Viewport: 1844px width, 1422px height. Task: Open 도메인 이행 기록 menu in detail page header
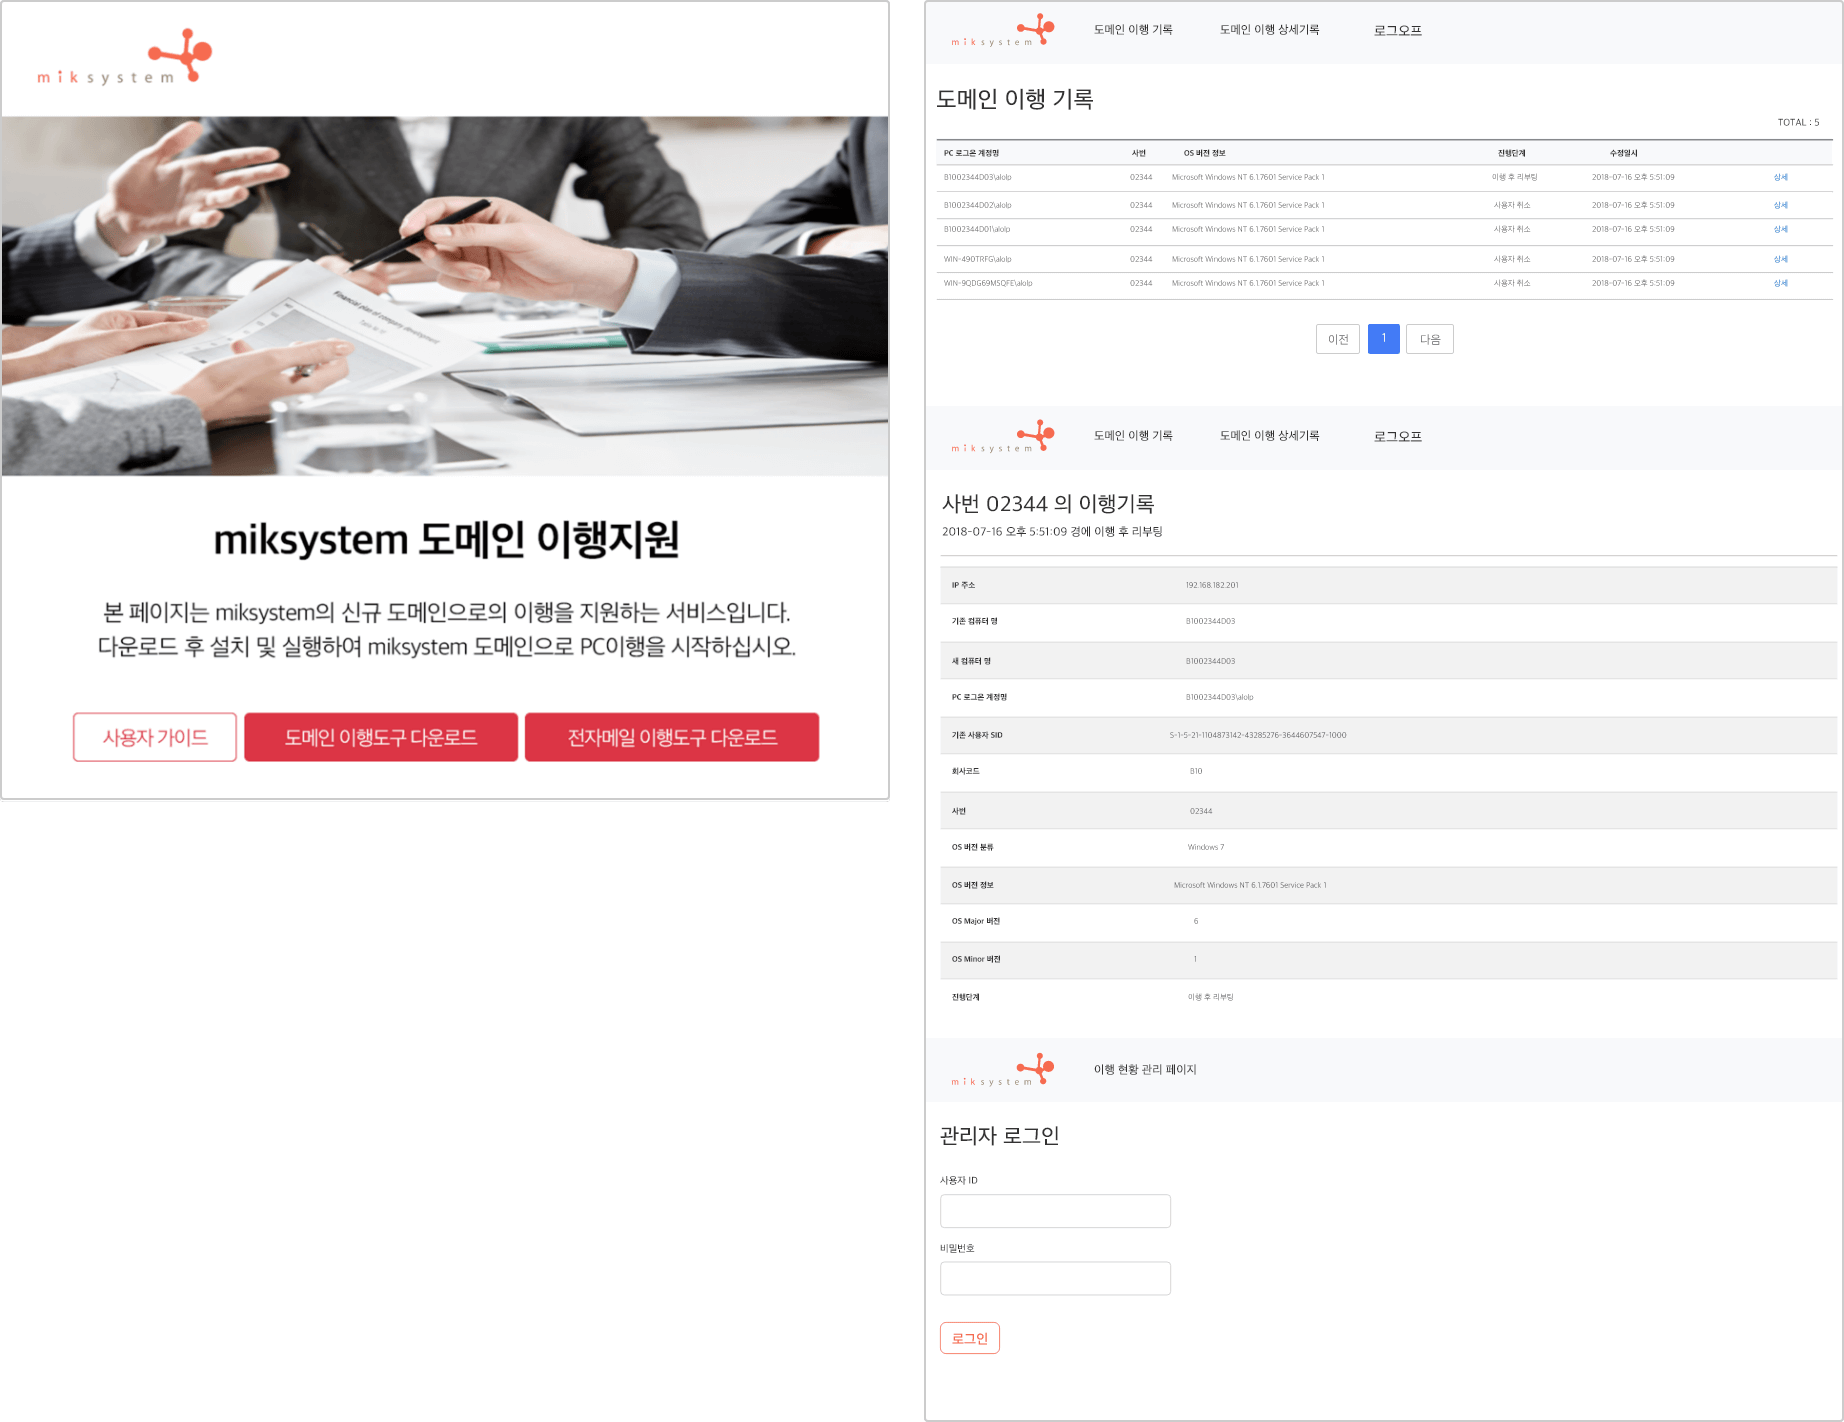[x=1133, y=436]
